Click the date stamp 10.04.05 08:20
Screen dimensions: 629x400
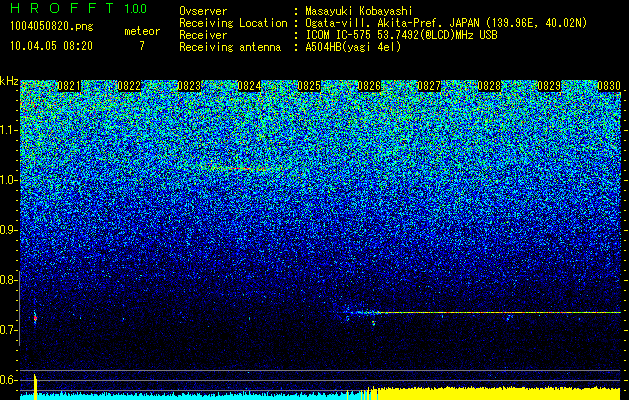[51, 46]
